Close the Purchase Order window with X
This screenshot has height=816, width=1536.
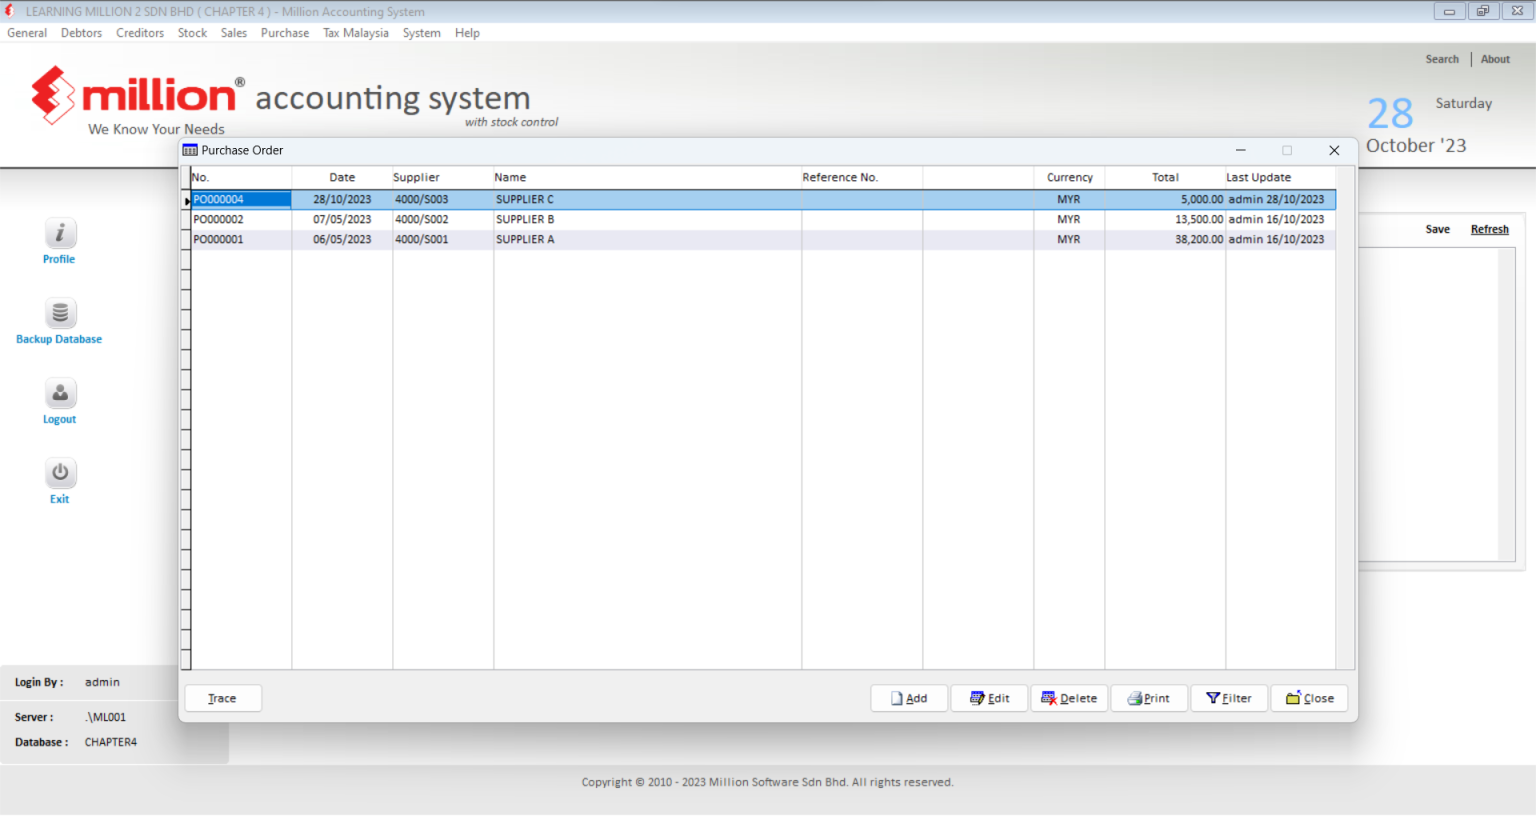1334,150
